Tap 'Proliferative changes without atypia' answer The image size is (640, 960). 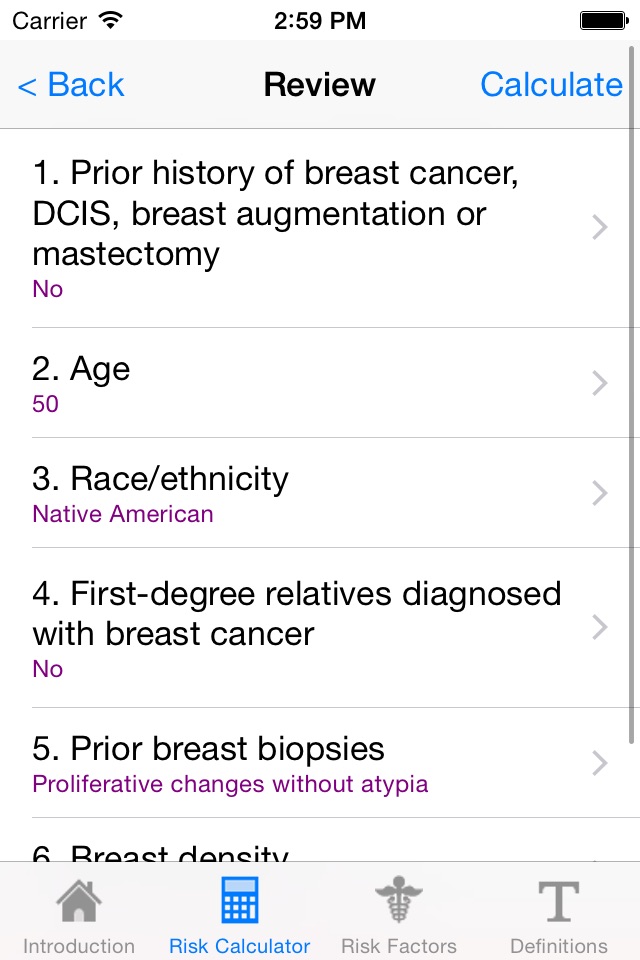230,784
